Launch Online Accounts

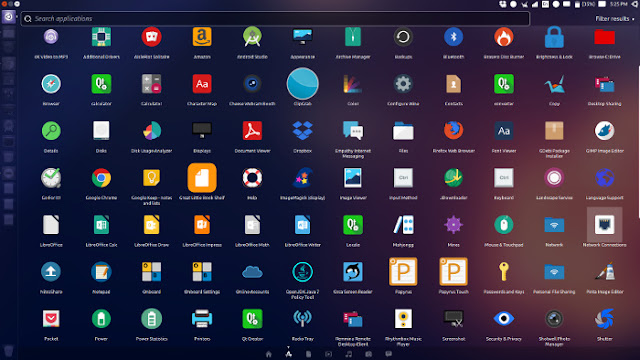pos(252,272)
